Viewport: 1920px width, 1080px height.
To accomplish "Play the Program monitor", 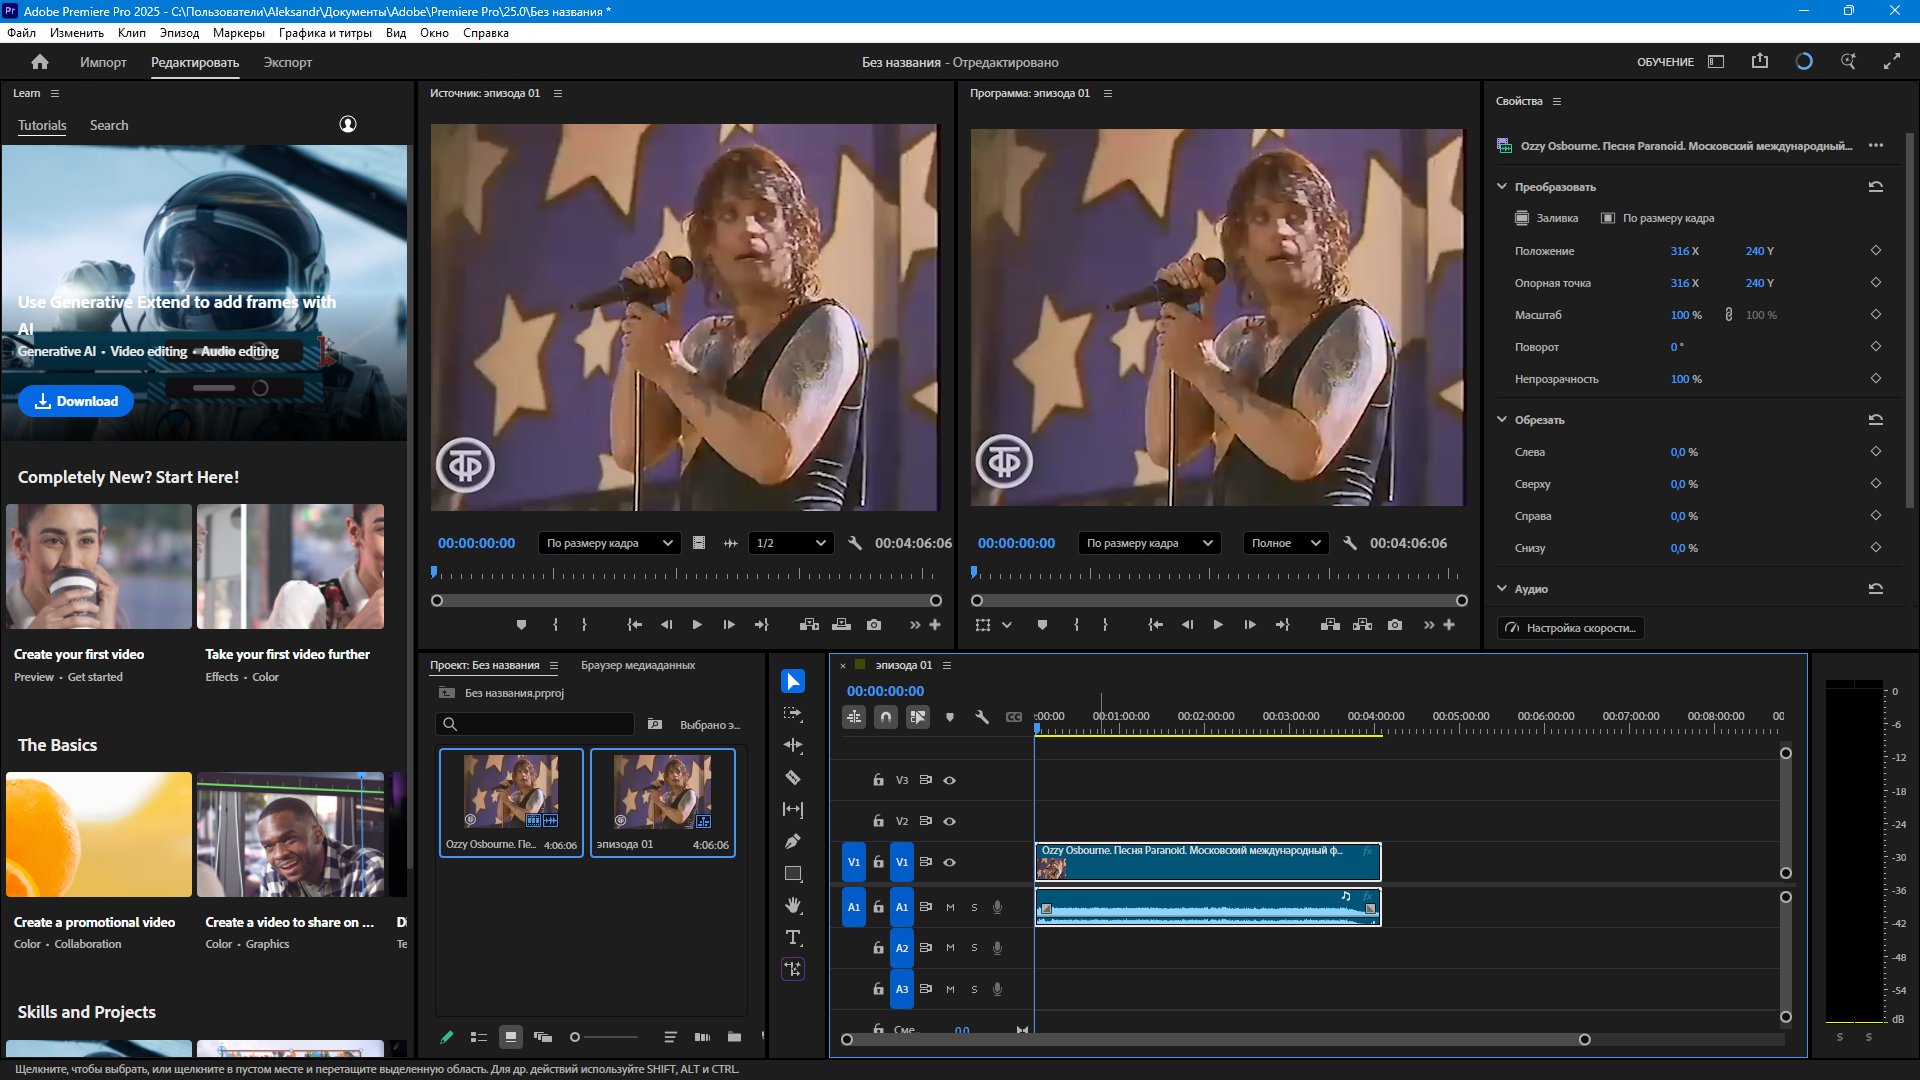I will (1218, 625).
